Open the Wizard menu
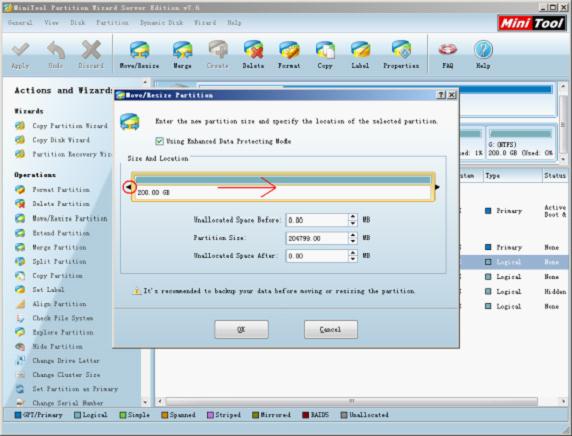The height and width of the screenshot is (436, 572). [205, 23]
